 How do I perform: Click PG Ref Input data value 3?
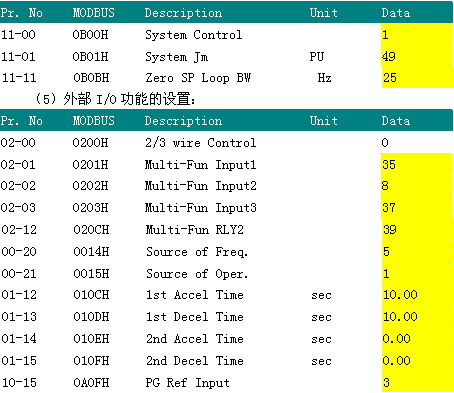pos(386,382)
